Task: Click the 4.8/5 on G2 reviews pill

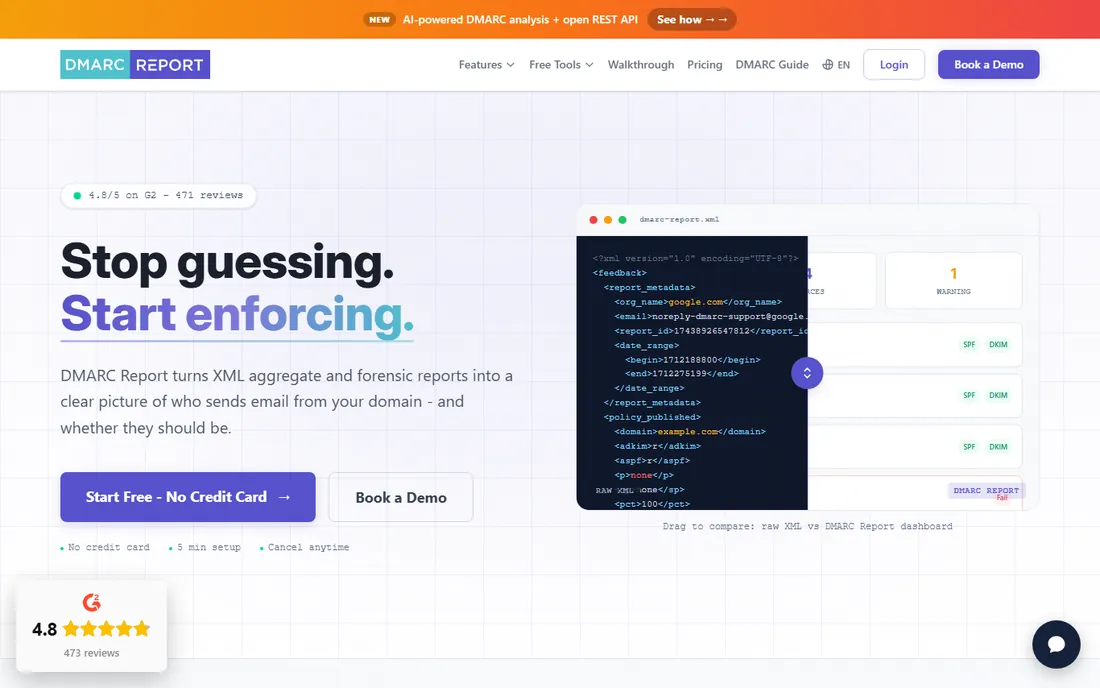Action: click(159, 195)
